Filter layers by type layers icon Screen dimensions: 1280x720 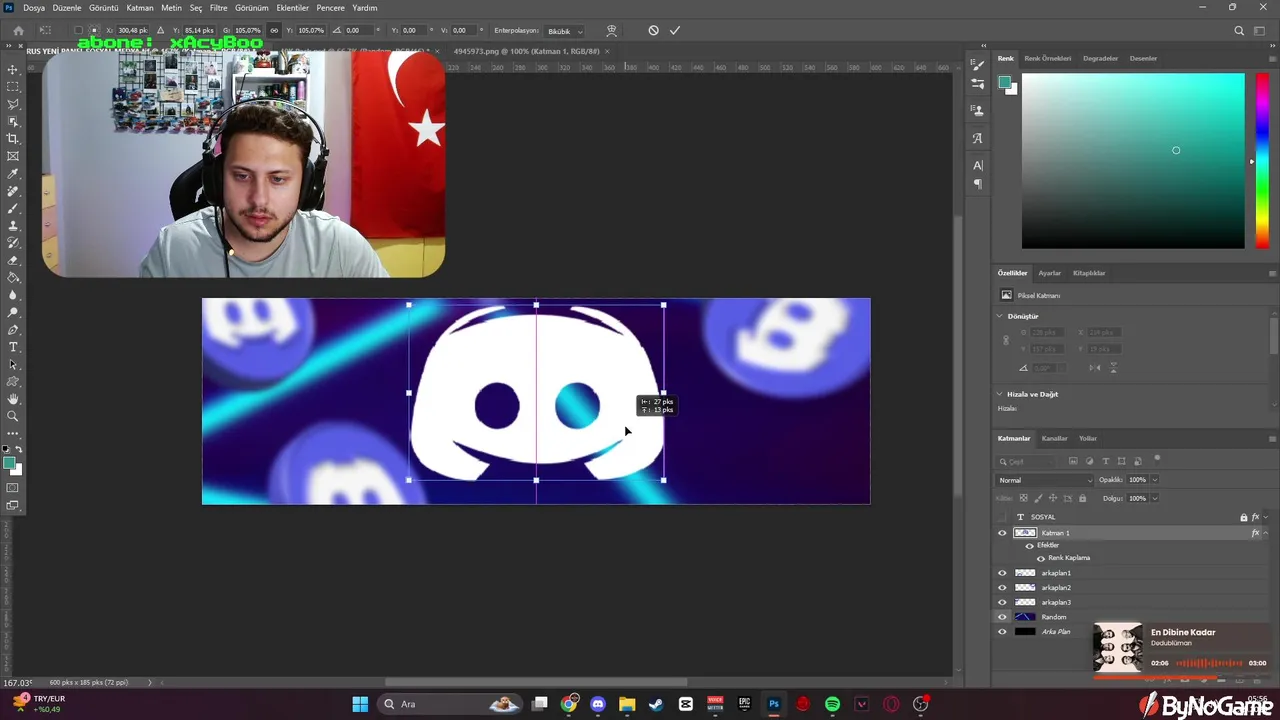coord(1105,461)
